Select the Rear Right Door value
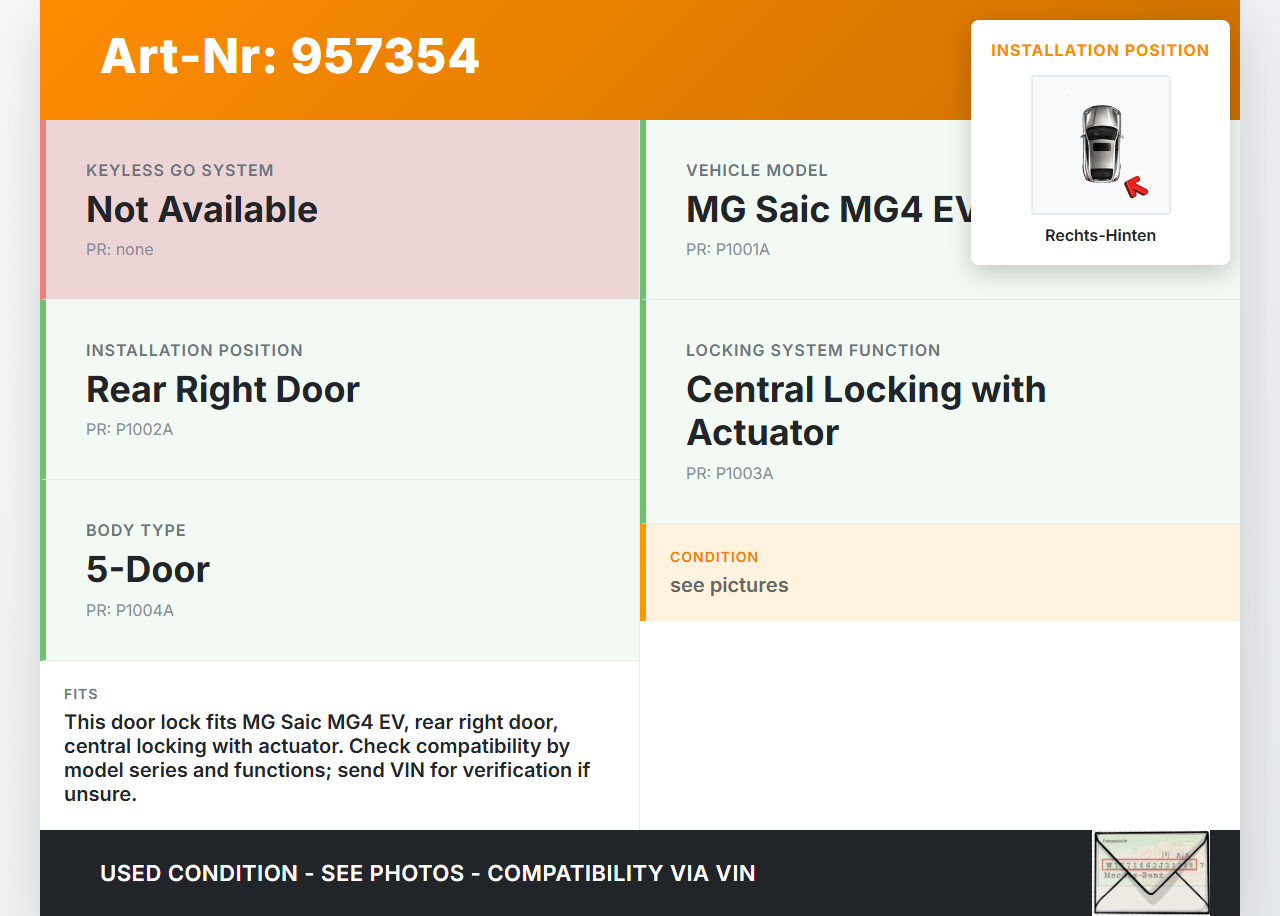 pos(223,390)
